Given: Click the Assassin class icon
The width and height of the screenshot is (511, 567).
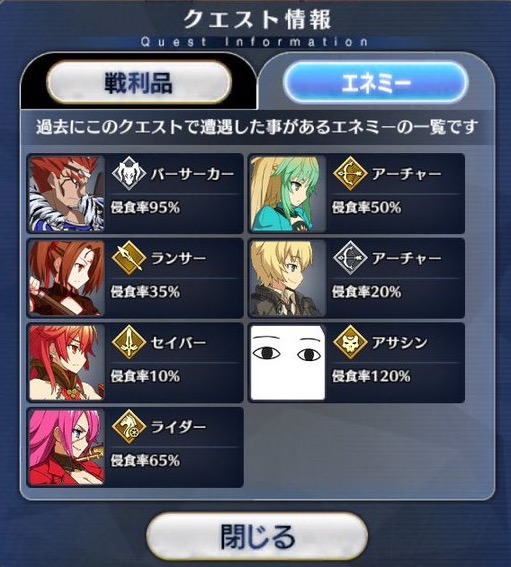Looking at the screenshot, I should [350, 342].
